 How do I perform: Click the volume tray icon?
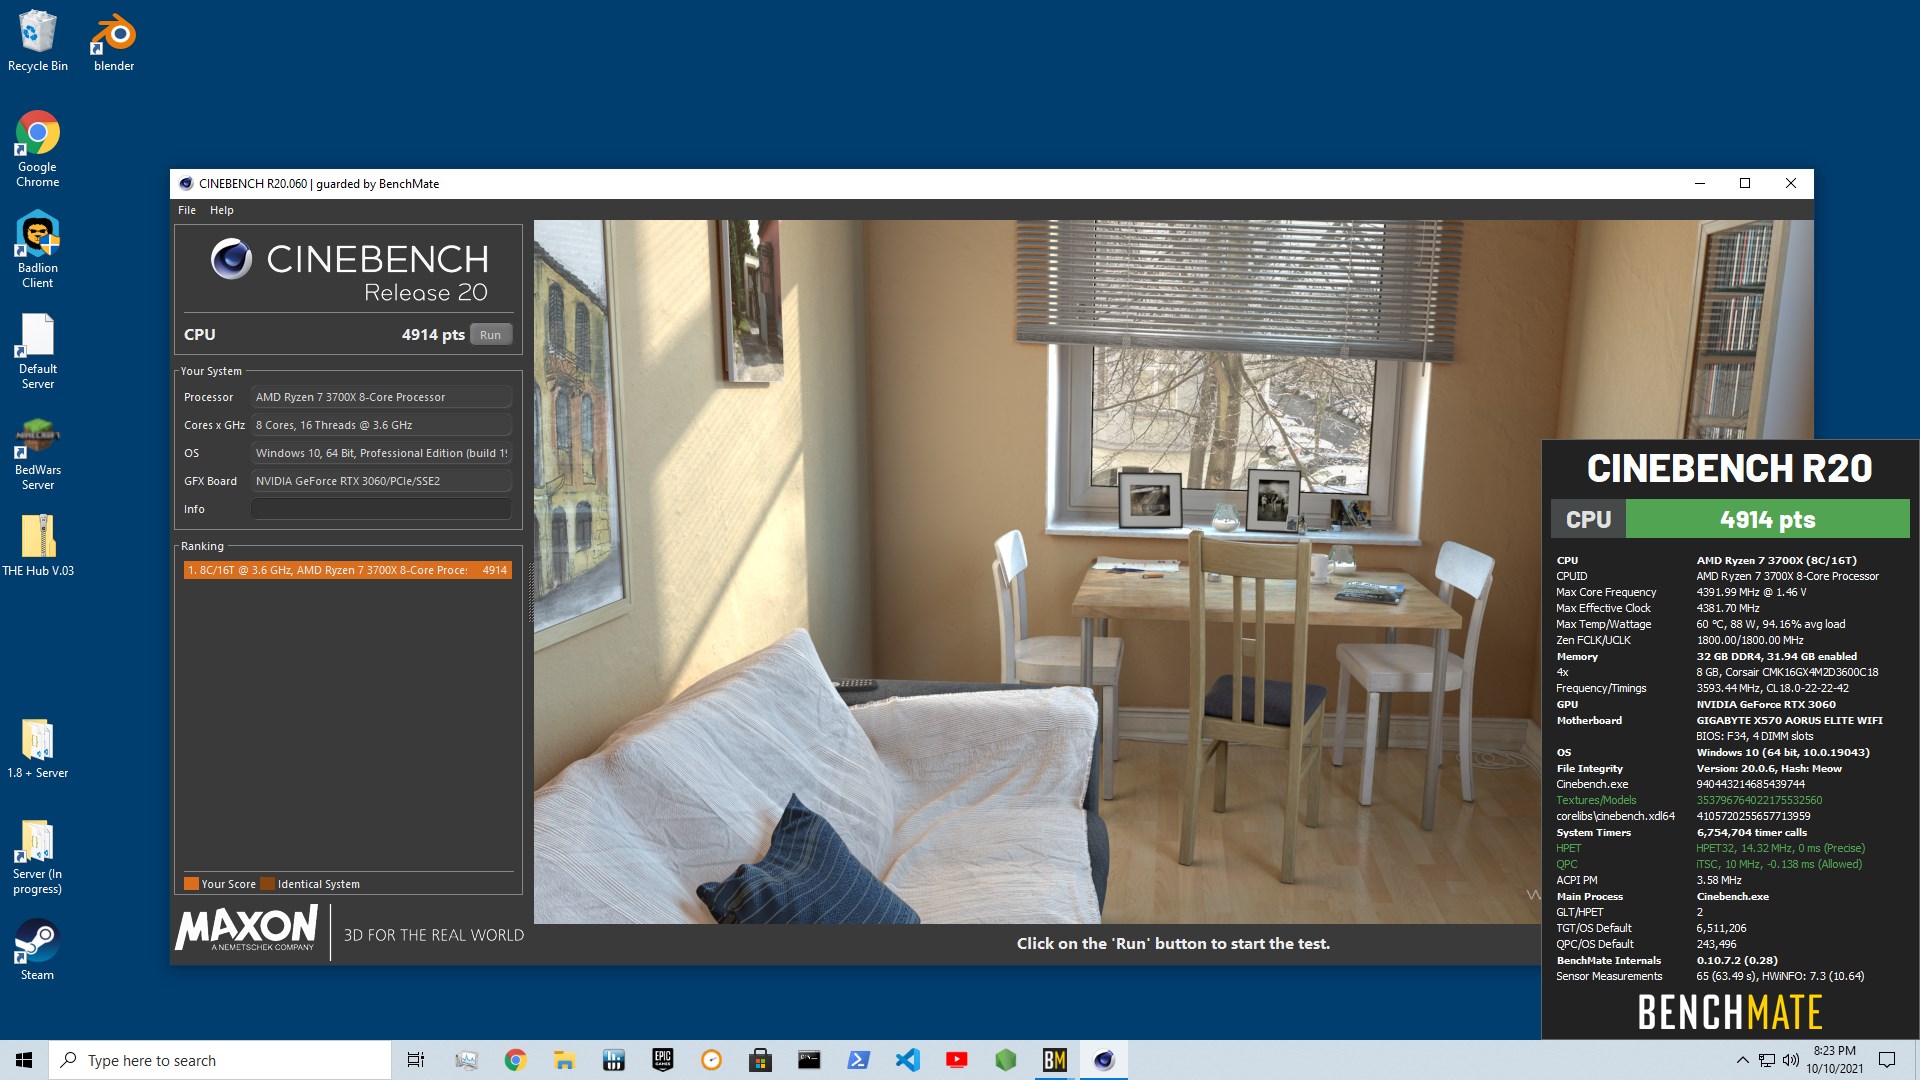[1790, 1060]
